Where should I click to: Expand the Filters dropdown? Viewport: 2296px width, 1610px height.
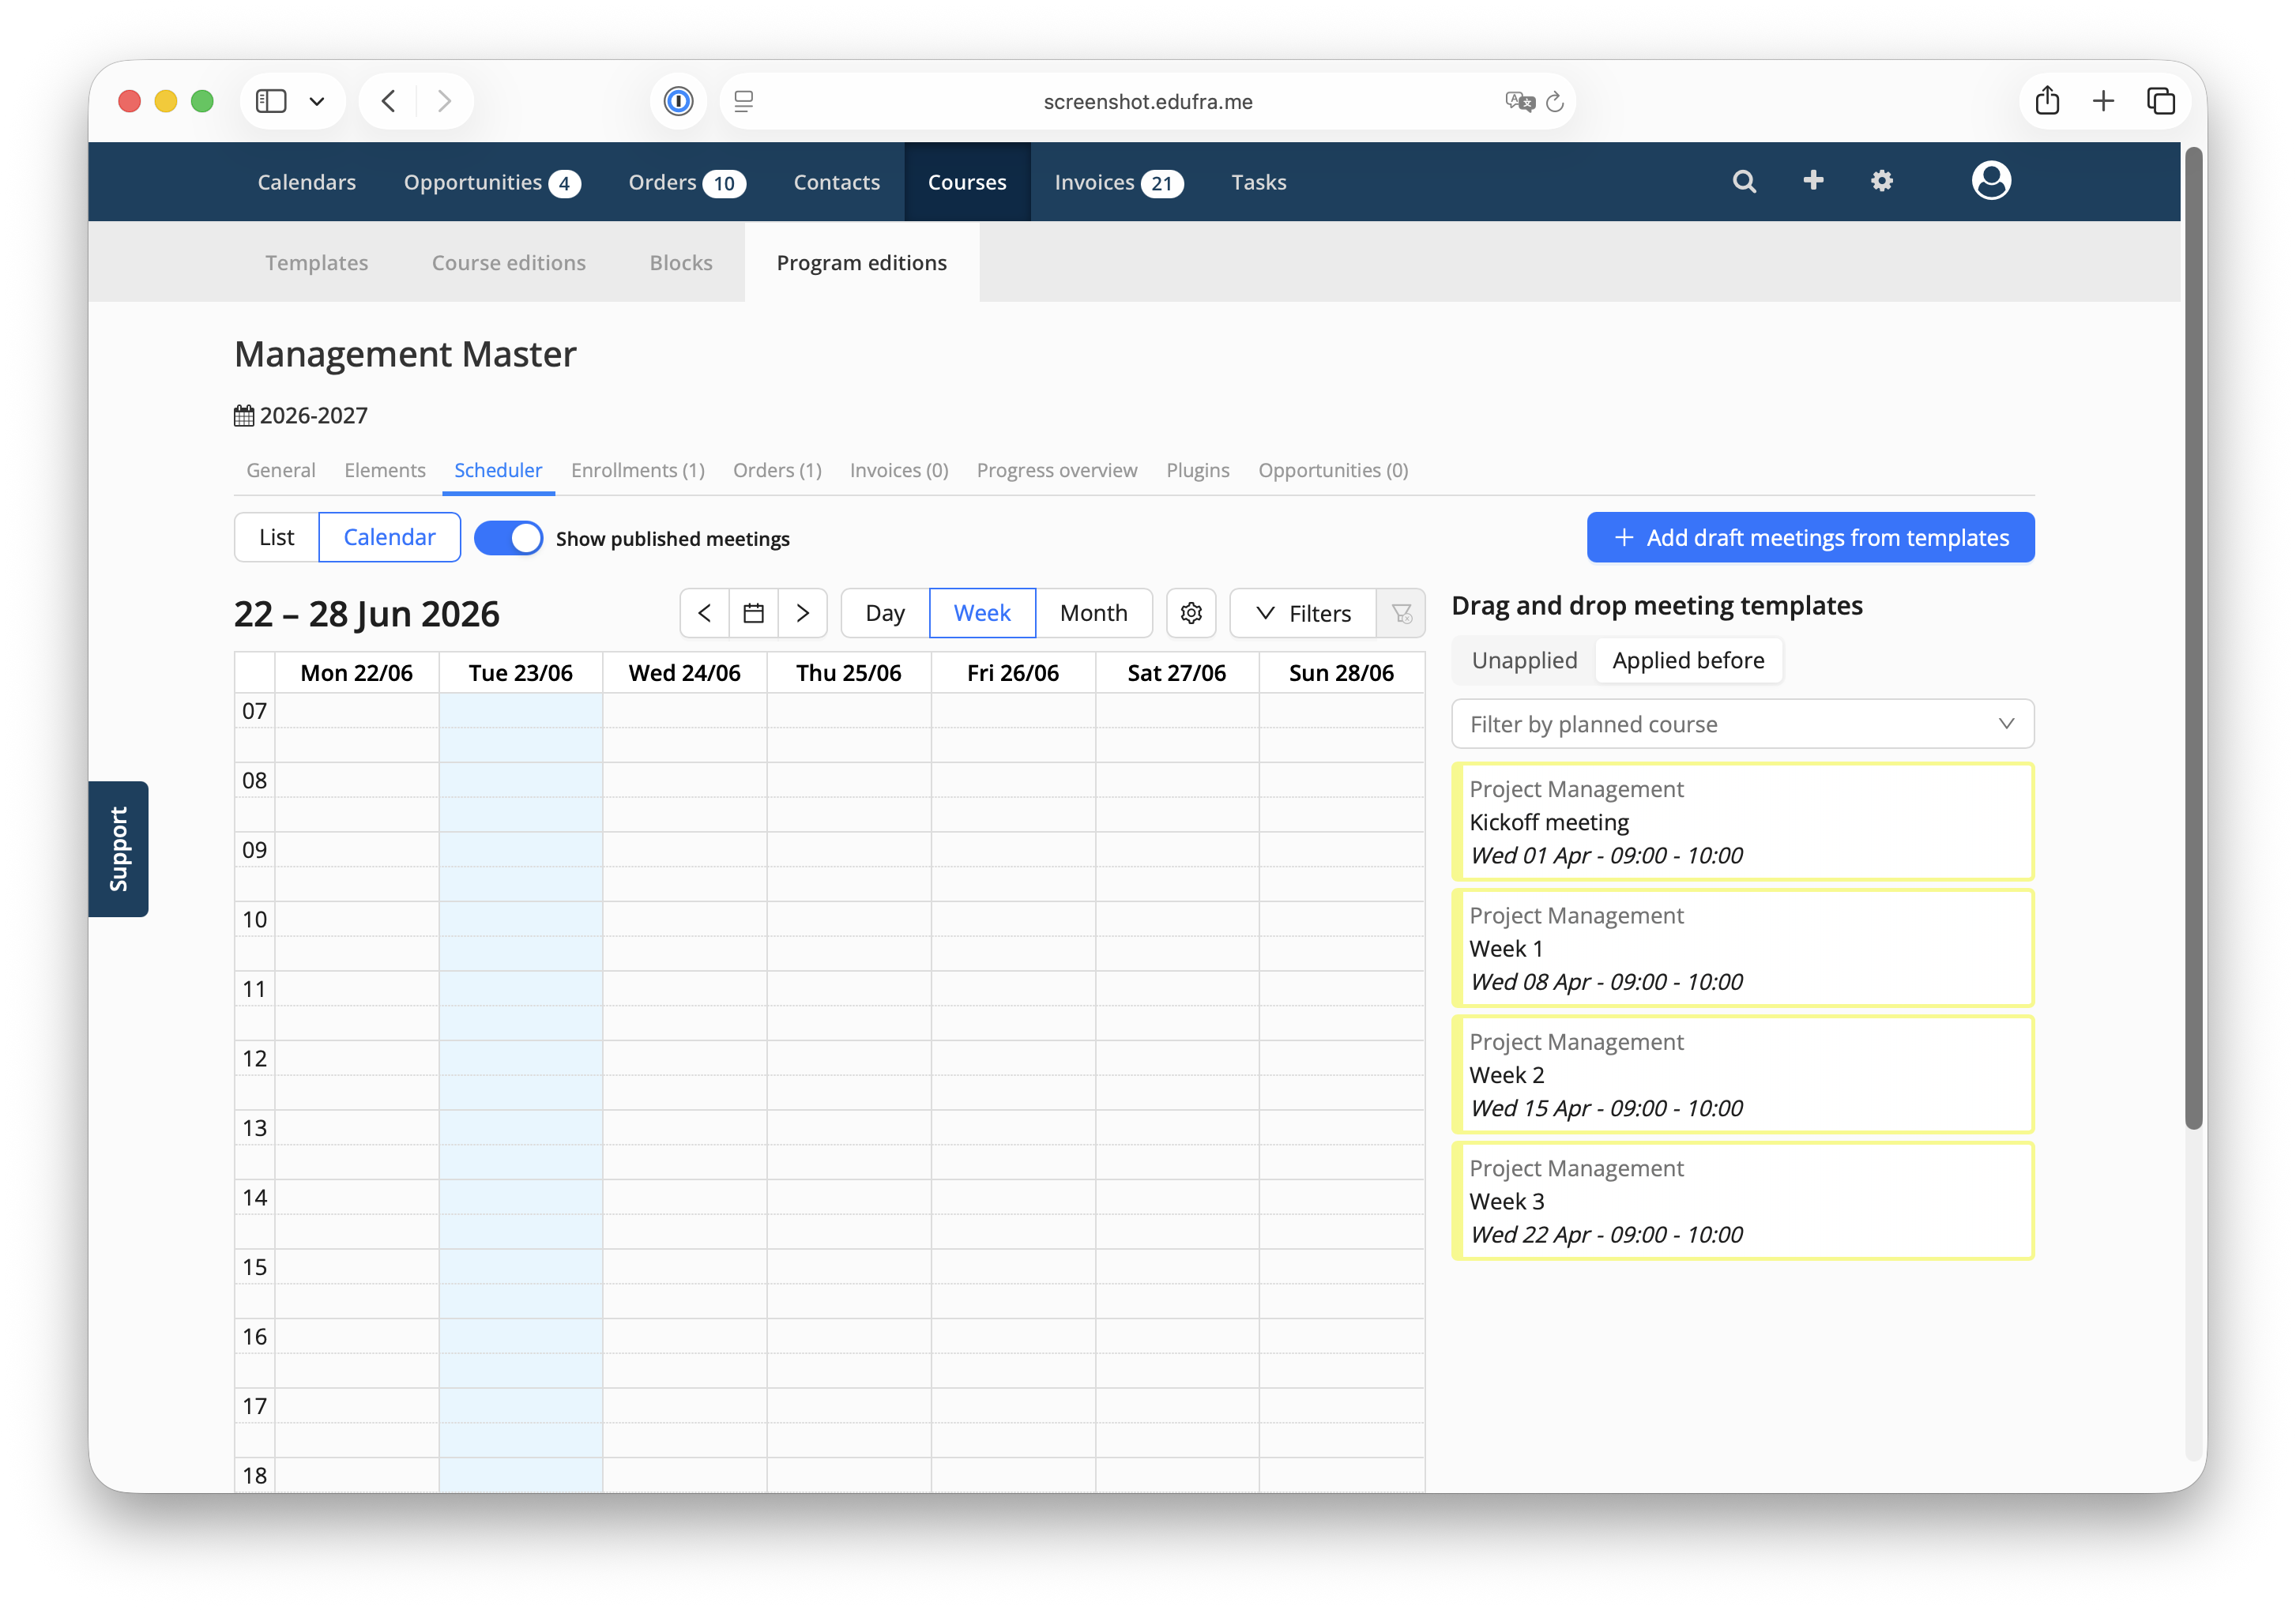click(1303, 613)
